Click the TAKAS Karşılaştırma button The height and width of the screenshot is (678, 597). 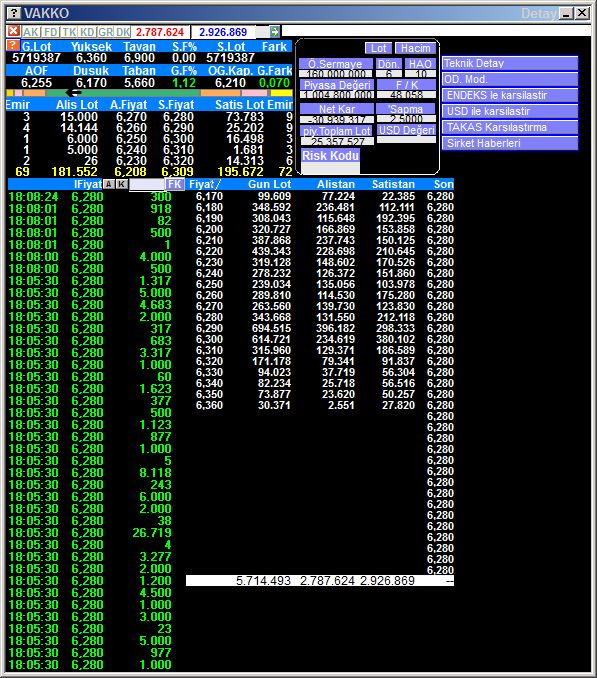tap(510, 128)
